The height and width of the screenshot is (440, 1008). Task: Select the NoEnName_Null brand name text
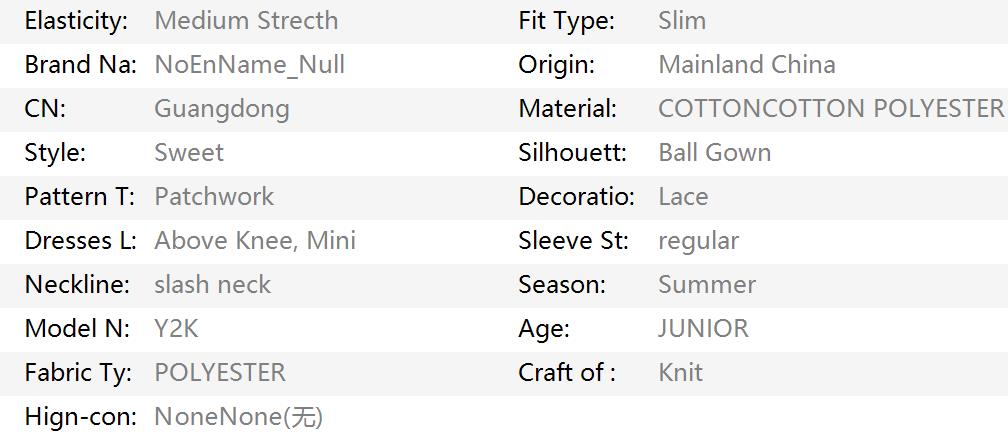249,65
